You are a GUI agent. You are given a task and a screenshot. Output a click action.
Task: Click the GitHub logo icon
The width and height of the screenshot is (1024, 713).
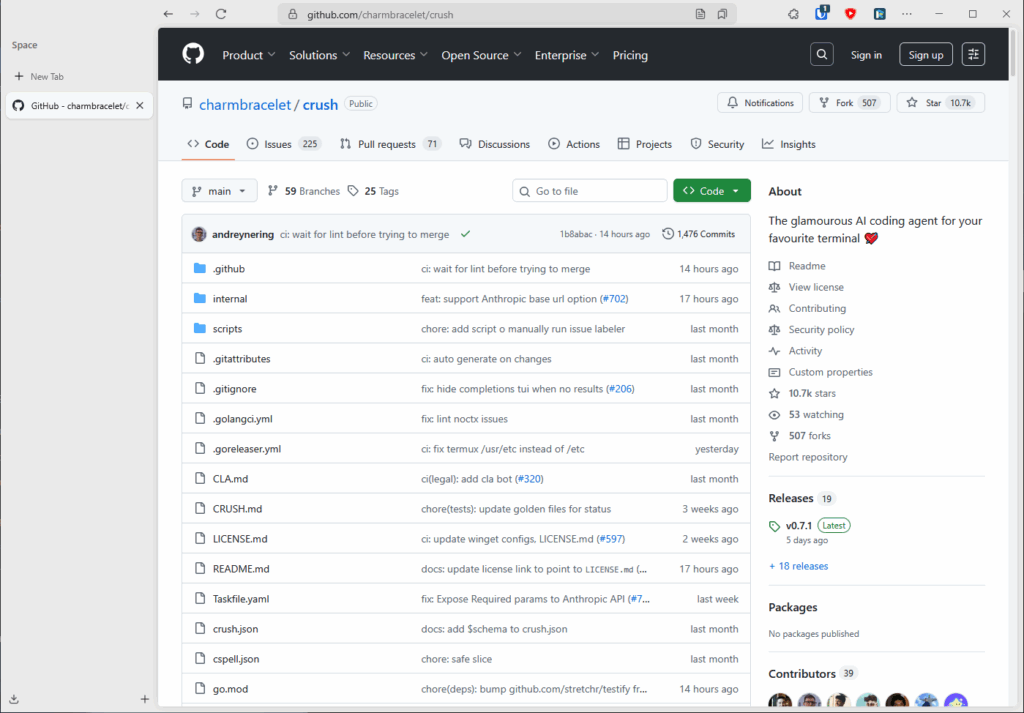pyautogui.click(x=193, y=54)
